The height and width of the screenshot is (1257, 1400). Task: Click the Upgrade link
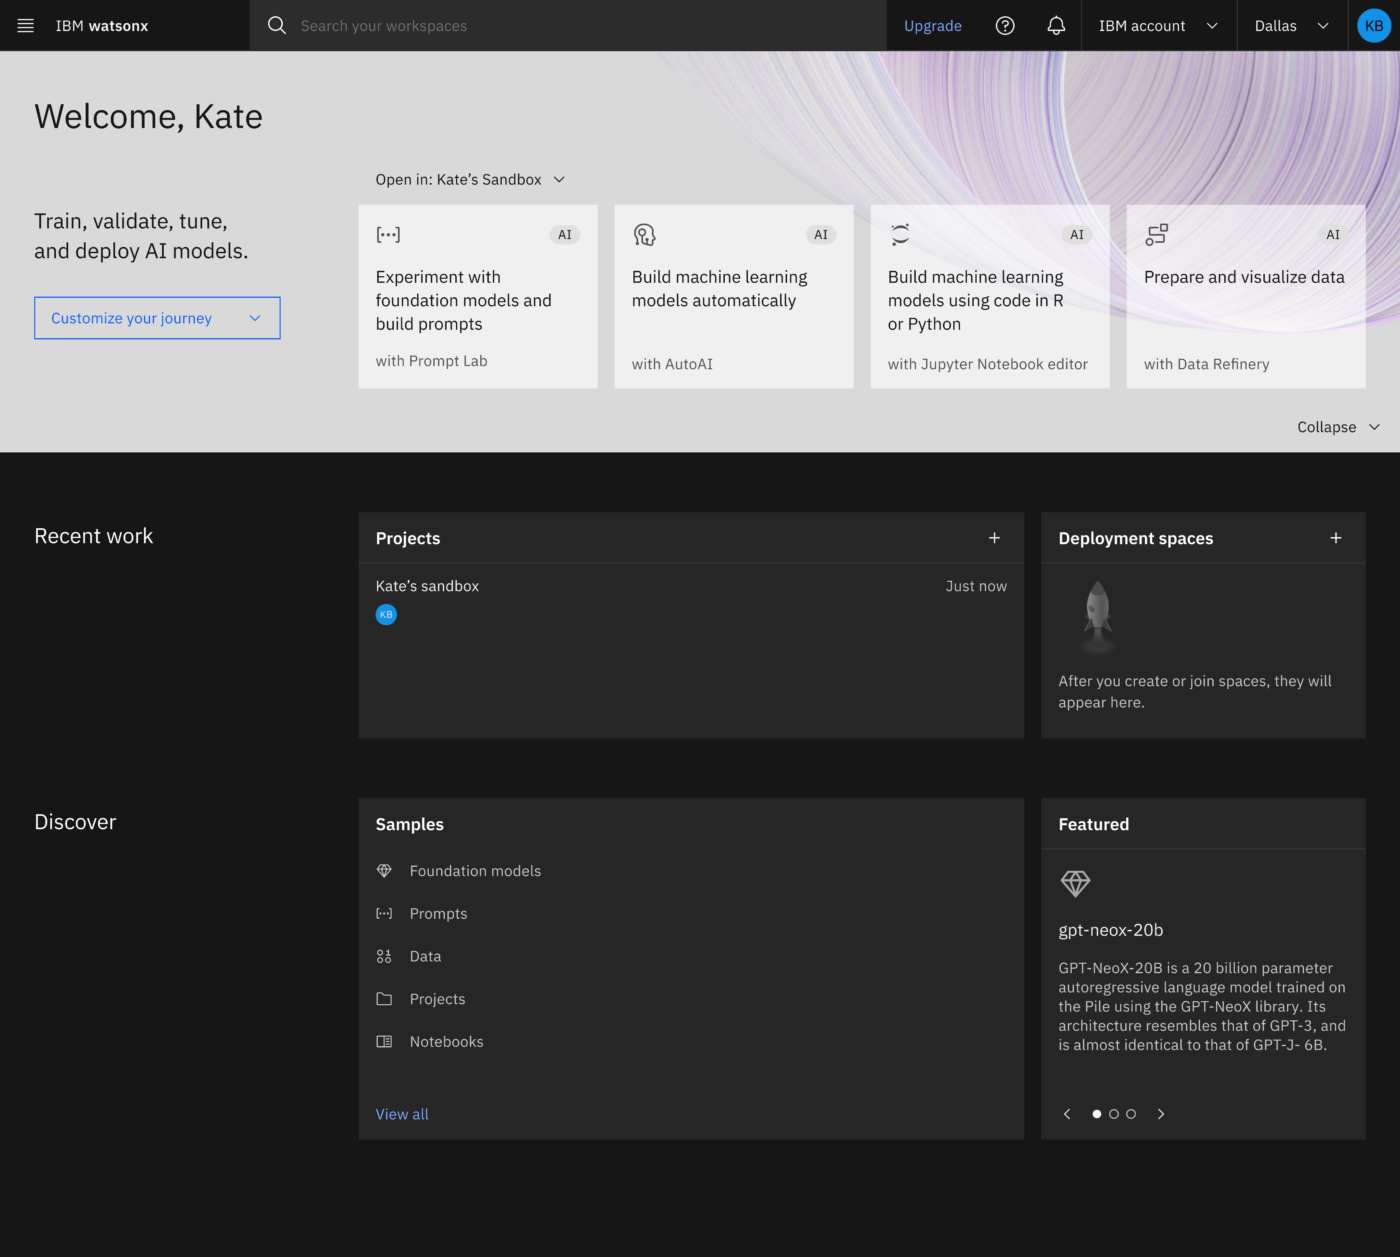pyautogui.click(x=932, y=26)
